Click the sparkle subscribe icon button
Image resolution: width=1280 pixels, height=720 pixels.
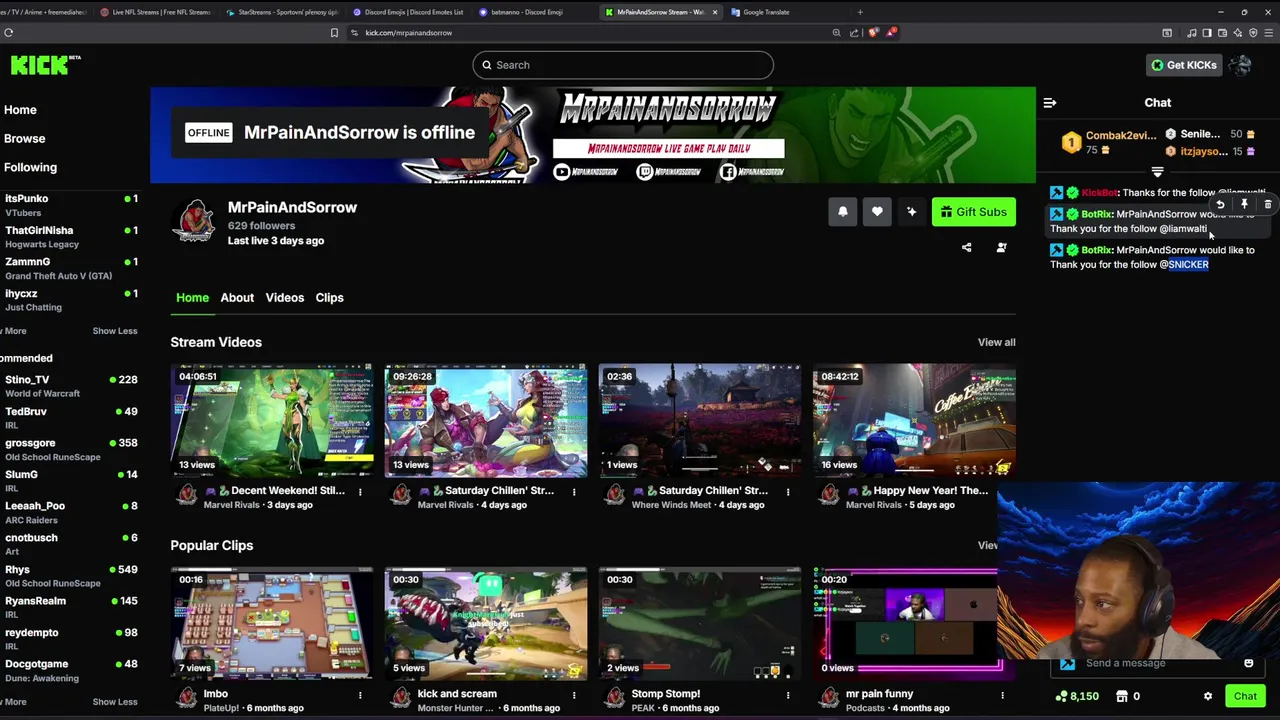coord(911,212)
